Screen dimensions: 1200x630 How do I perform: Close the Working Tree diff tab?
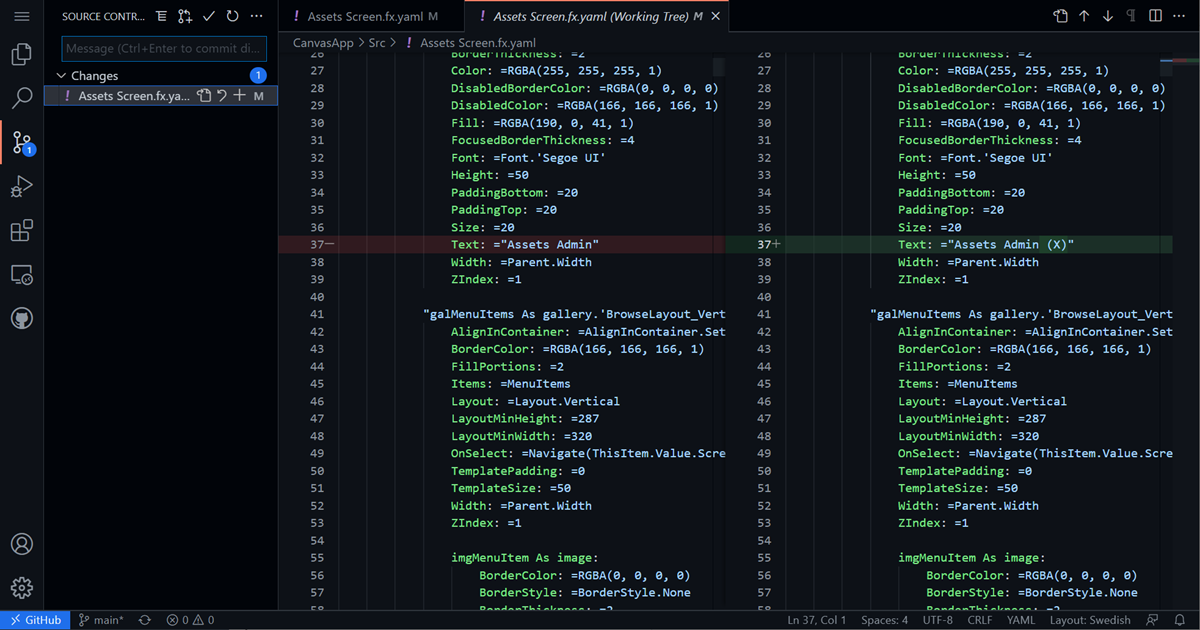(x=715, y=17)
